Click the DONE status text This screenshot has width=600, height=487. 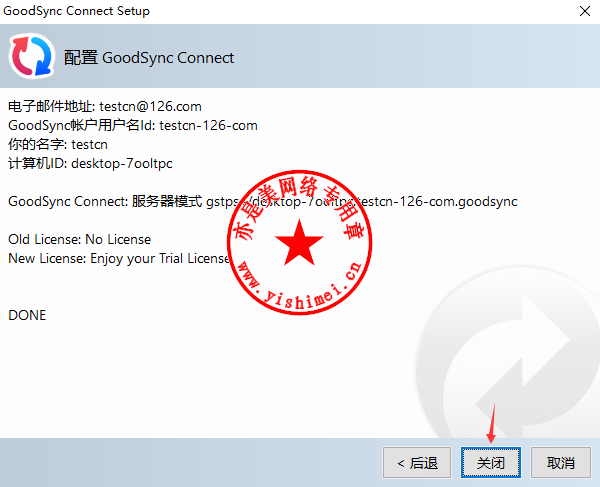[x=27, y=315]
